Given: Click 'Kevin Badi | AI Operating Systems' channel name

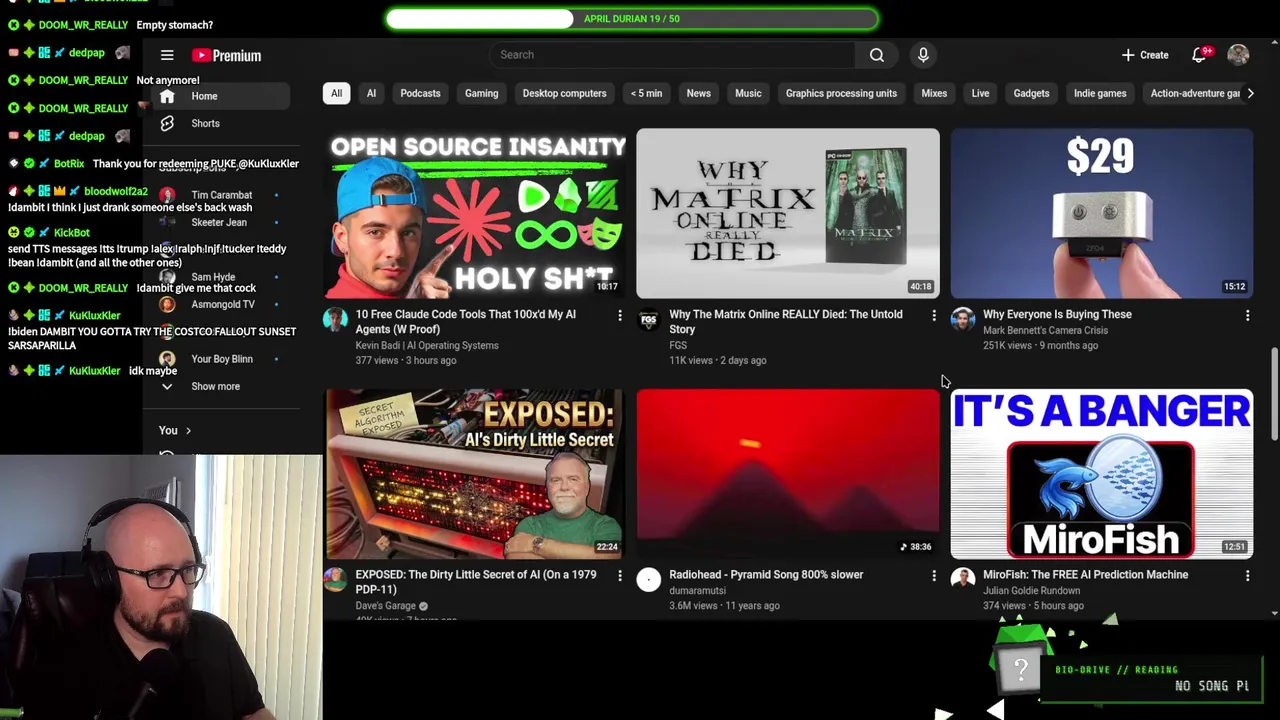Looking at the screenshot, I should tap(427, 345).
